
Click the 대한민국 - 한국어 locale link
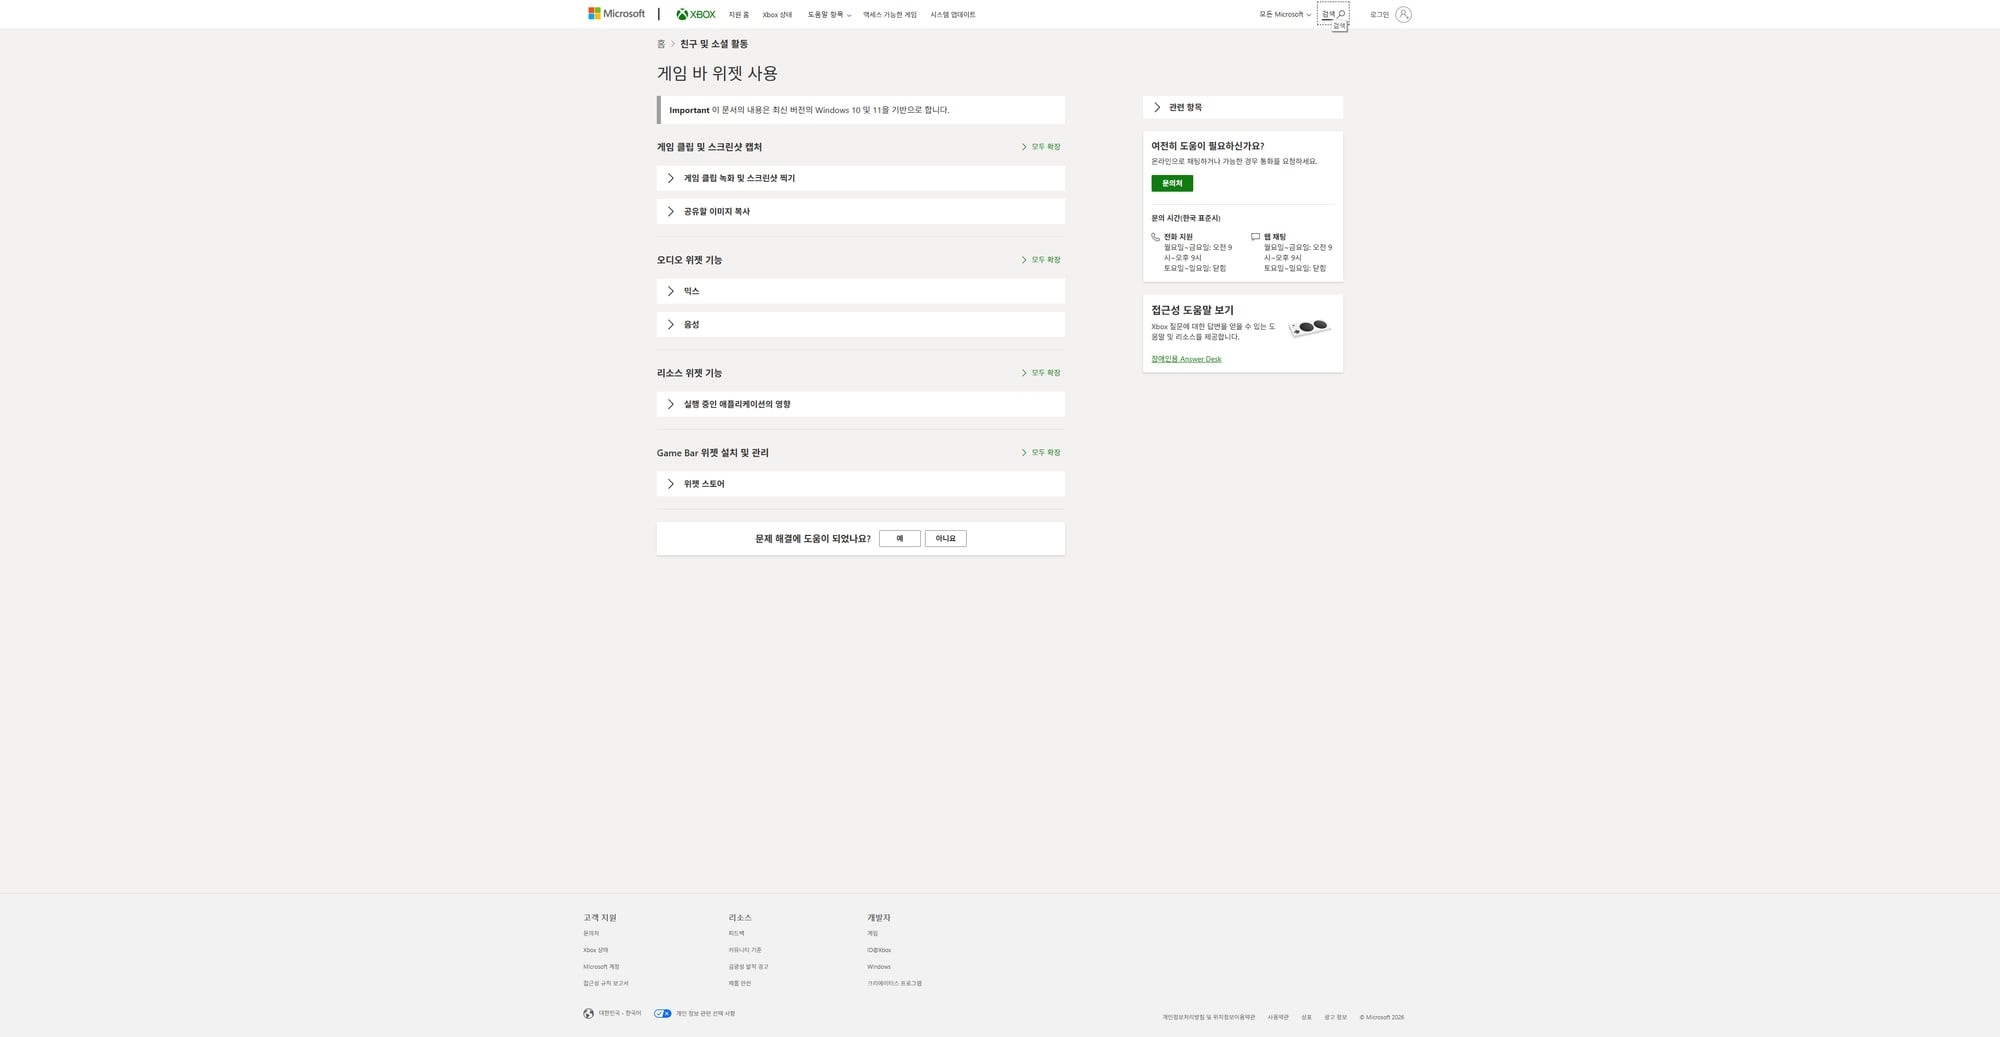pos(620,1014)
